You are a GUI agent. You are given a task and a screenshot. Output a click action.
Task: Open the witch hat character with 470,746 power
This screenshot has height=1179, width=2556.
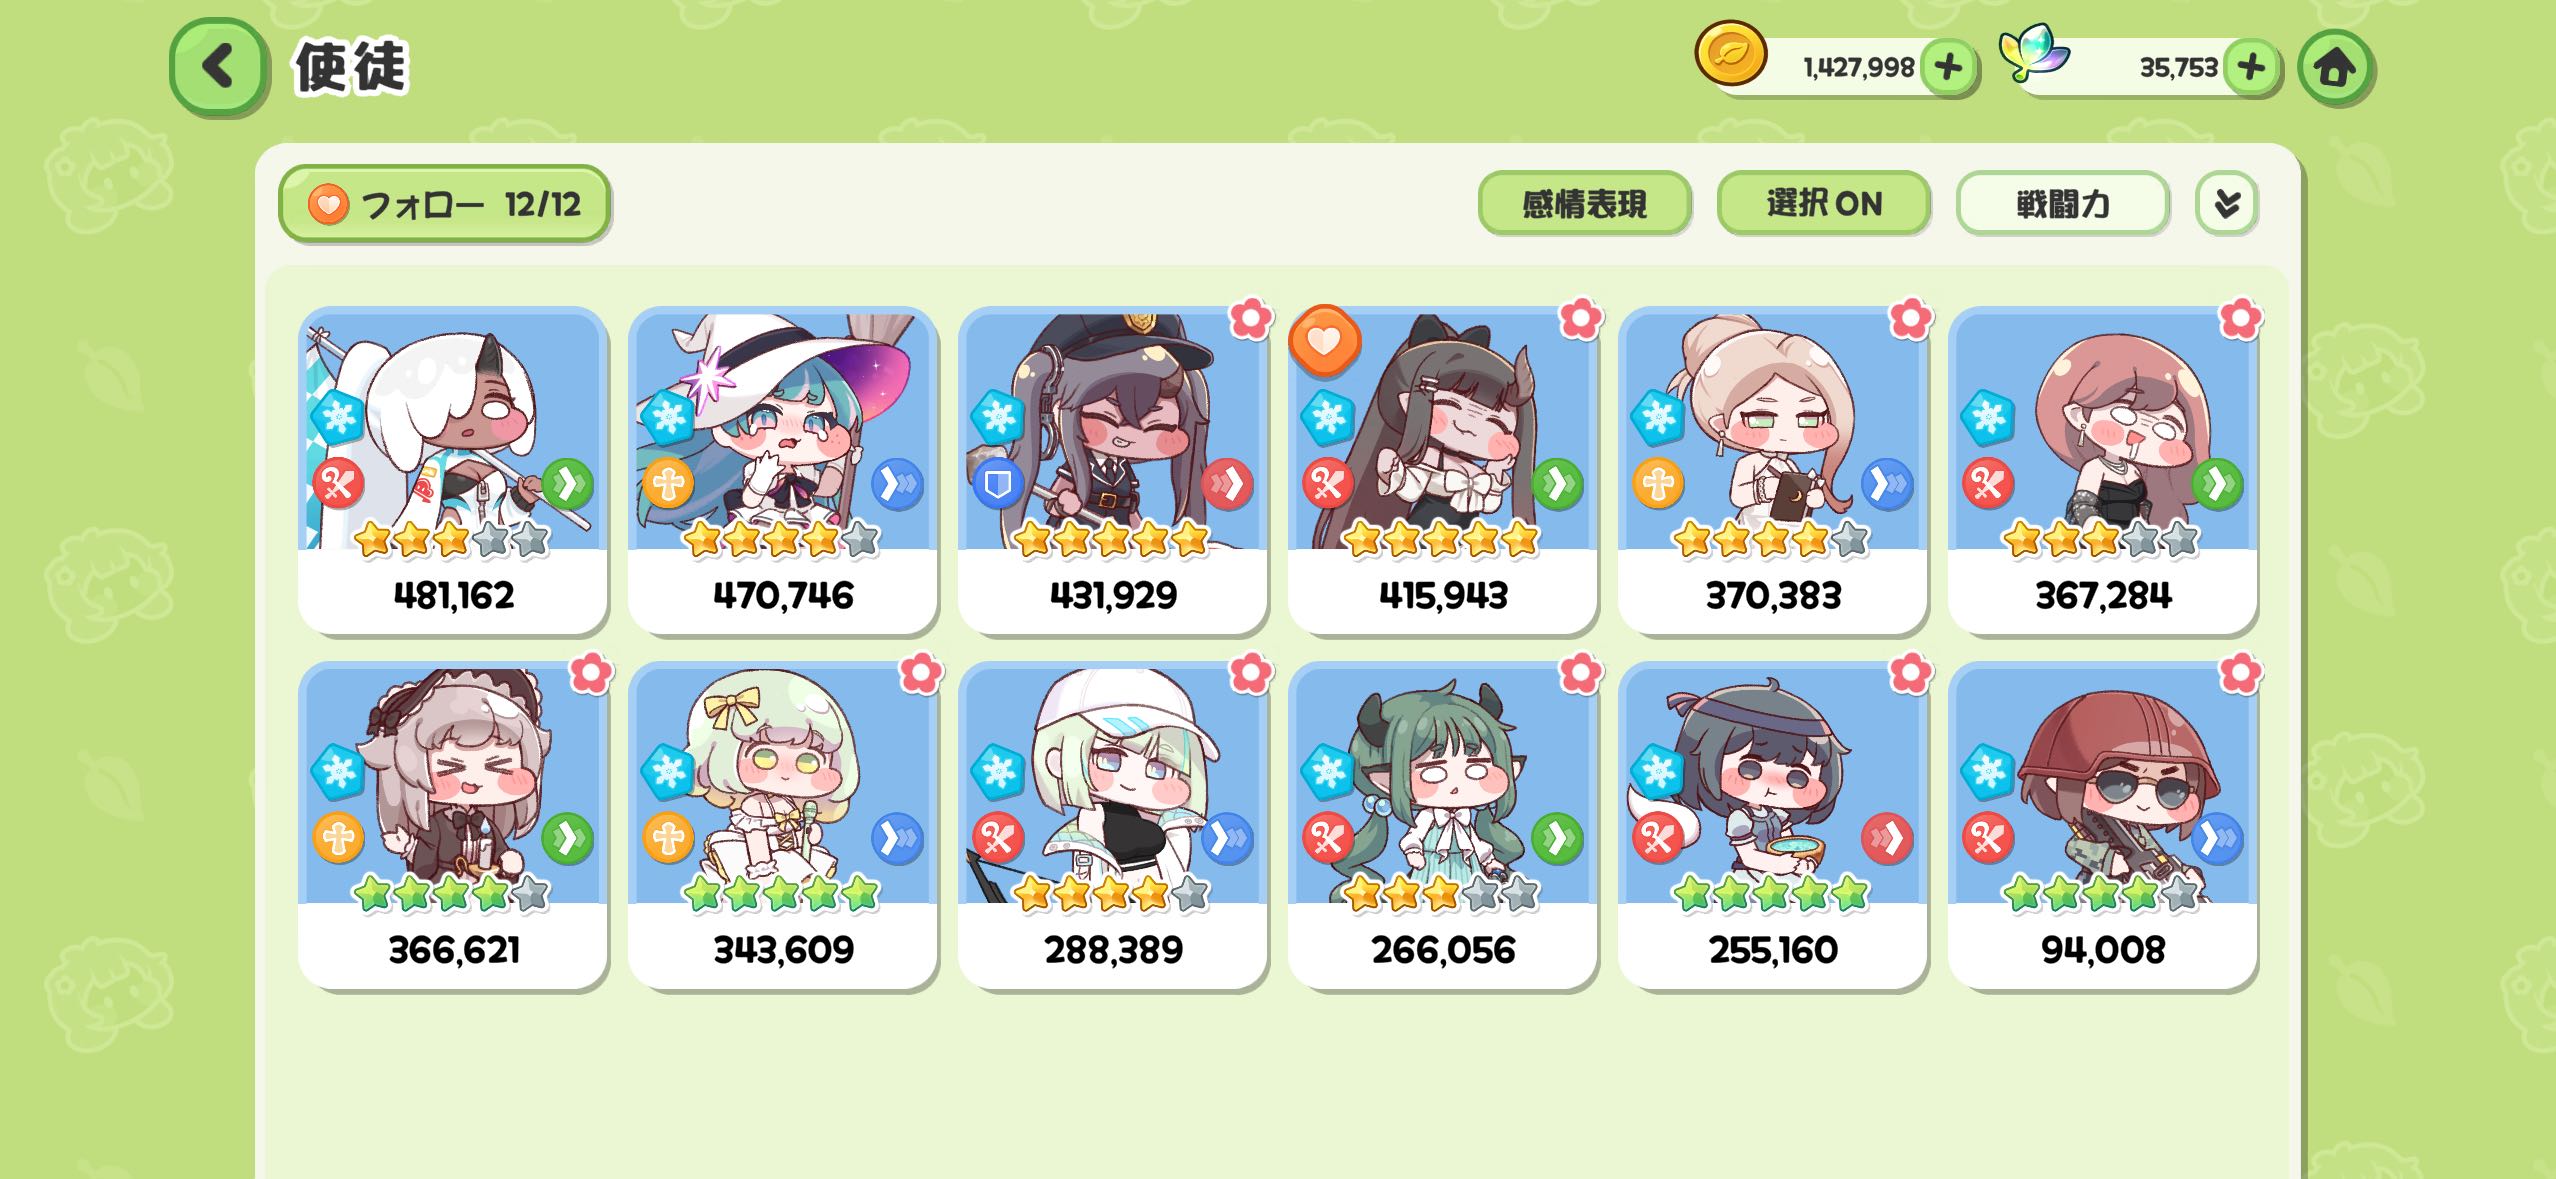click(783, 470)
